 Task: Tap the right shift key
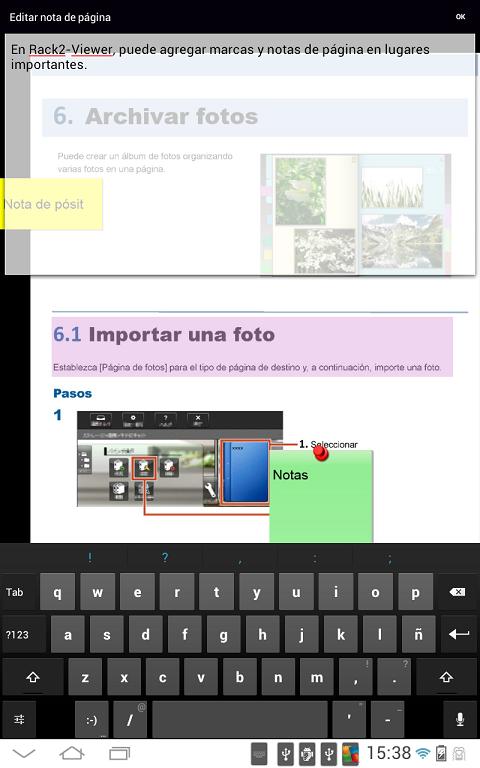point(446,677)
